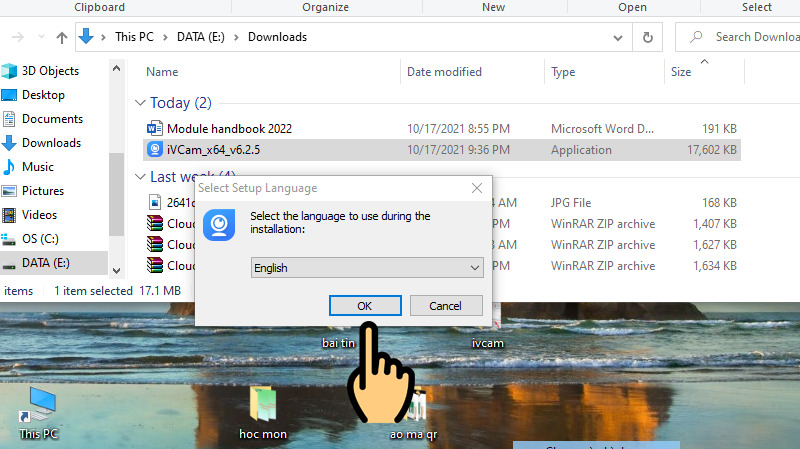
Task: Click OK in the Select Setup Language dialog
Action: click(365, 305)
